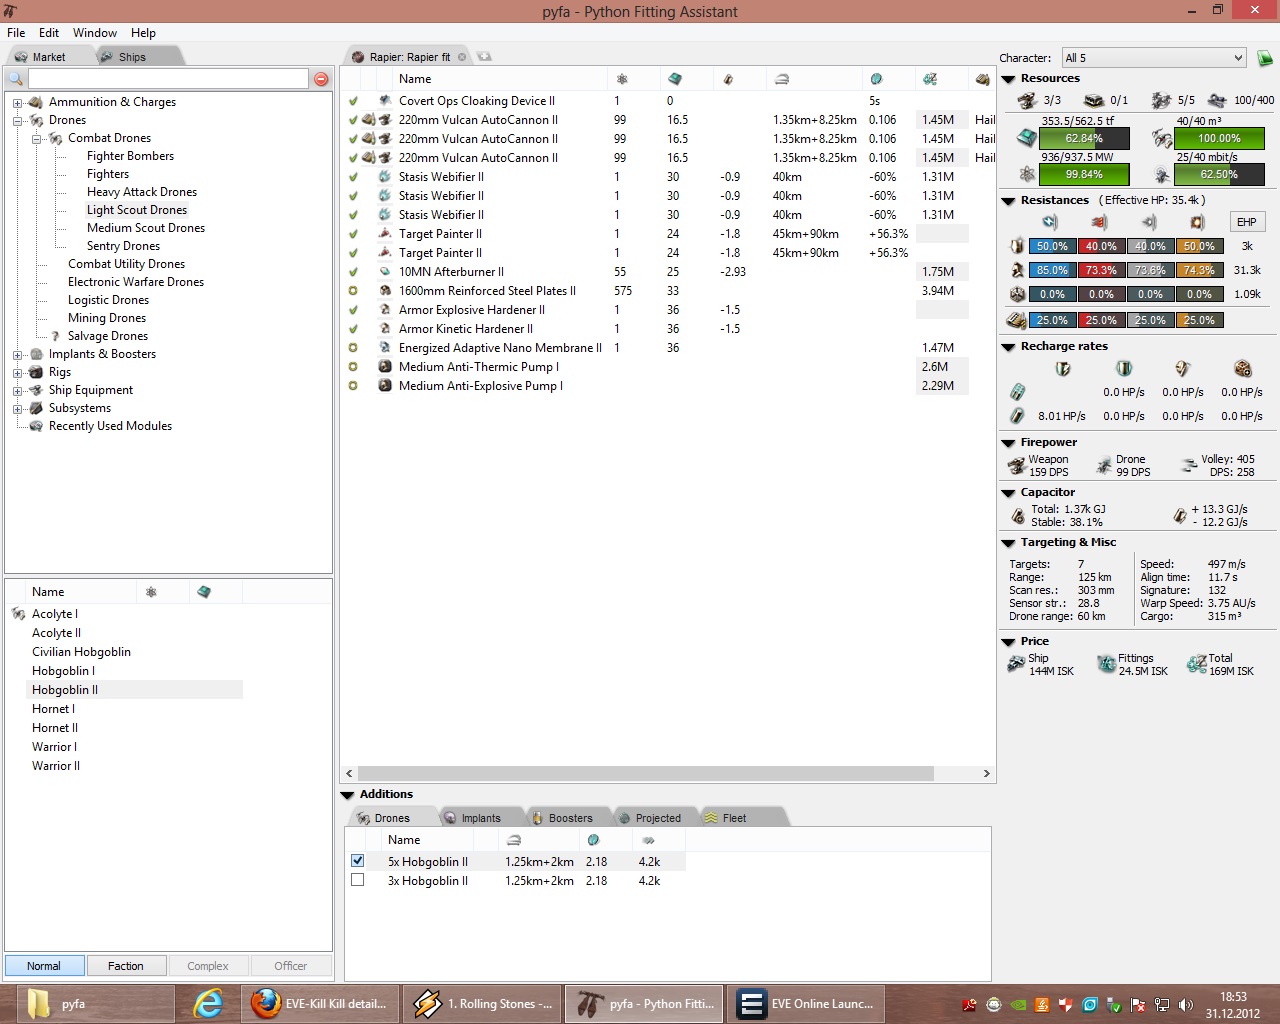Switch to the Projected additions tab
The image size is (1280, 1024).
tap(658, 818)
